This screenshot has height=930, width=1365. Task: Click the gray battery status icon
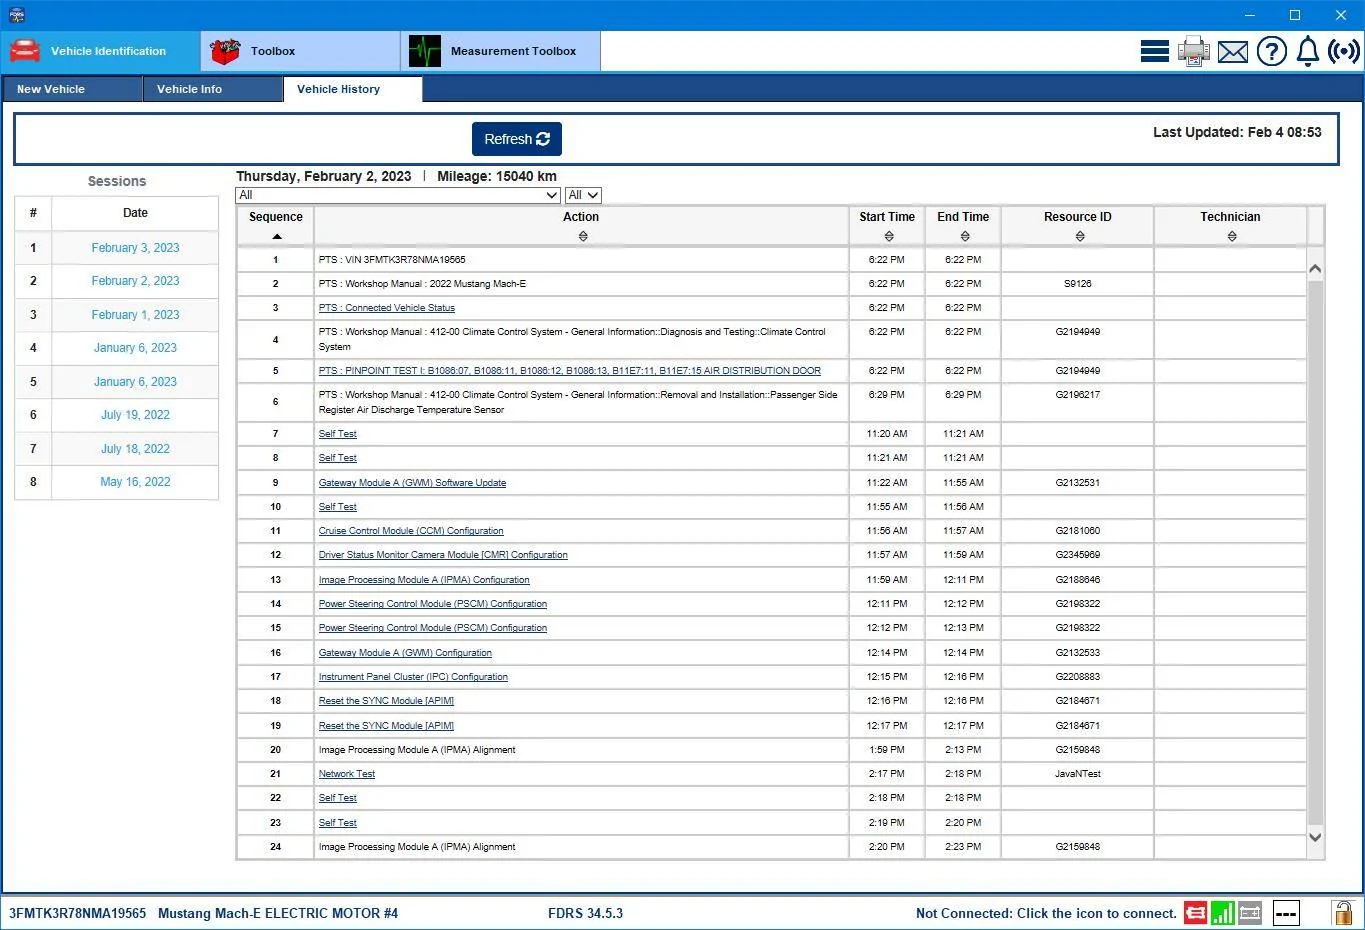[x=1249, y=913]
